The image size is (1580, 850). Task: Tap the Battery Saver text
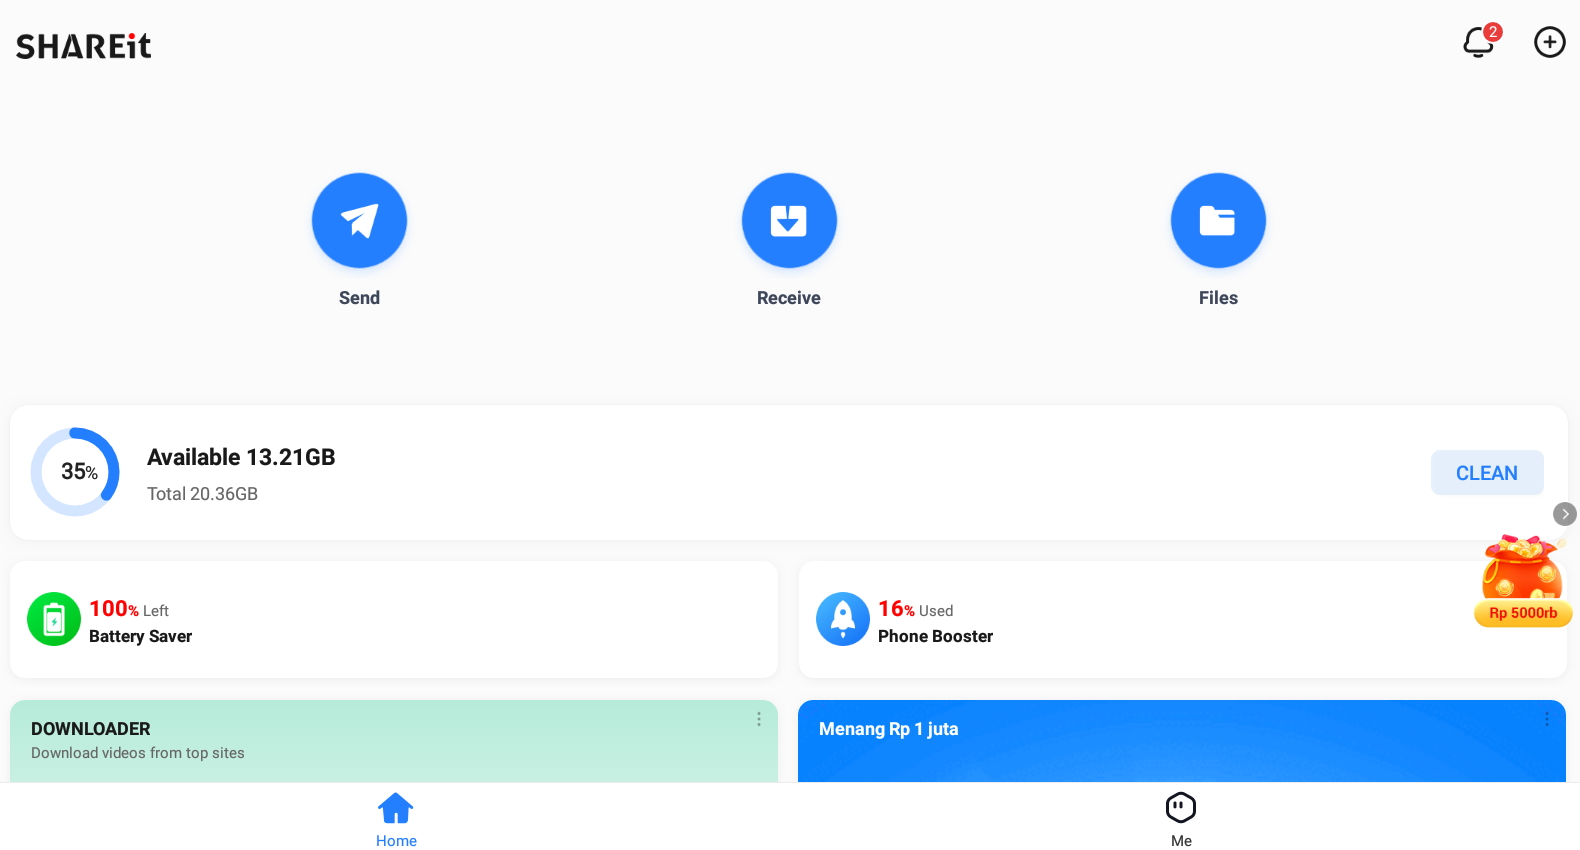(x=140, y=636)
